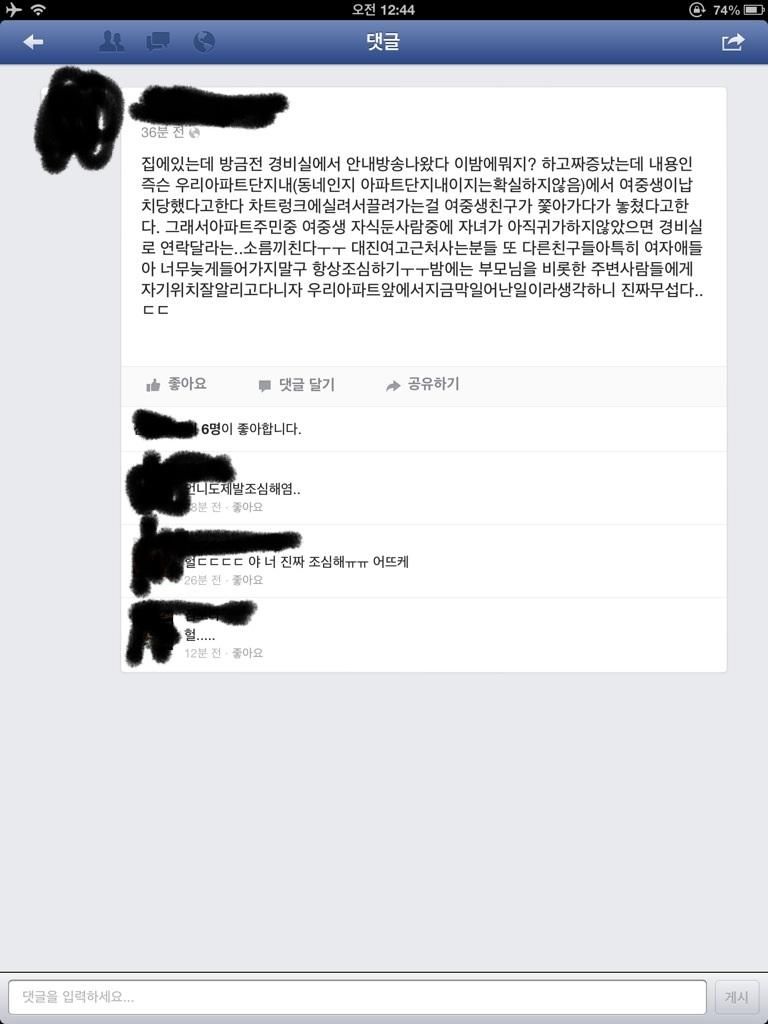This screenshot has height=1024, width=768.
Task: Tap the back arrow in header
Action: point(33,42)
